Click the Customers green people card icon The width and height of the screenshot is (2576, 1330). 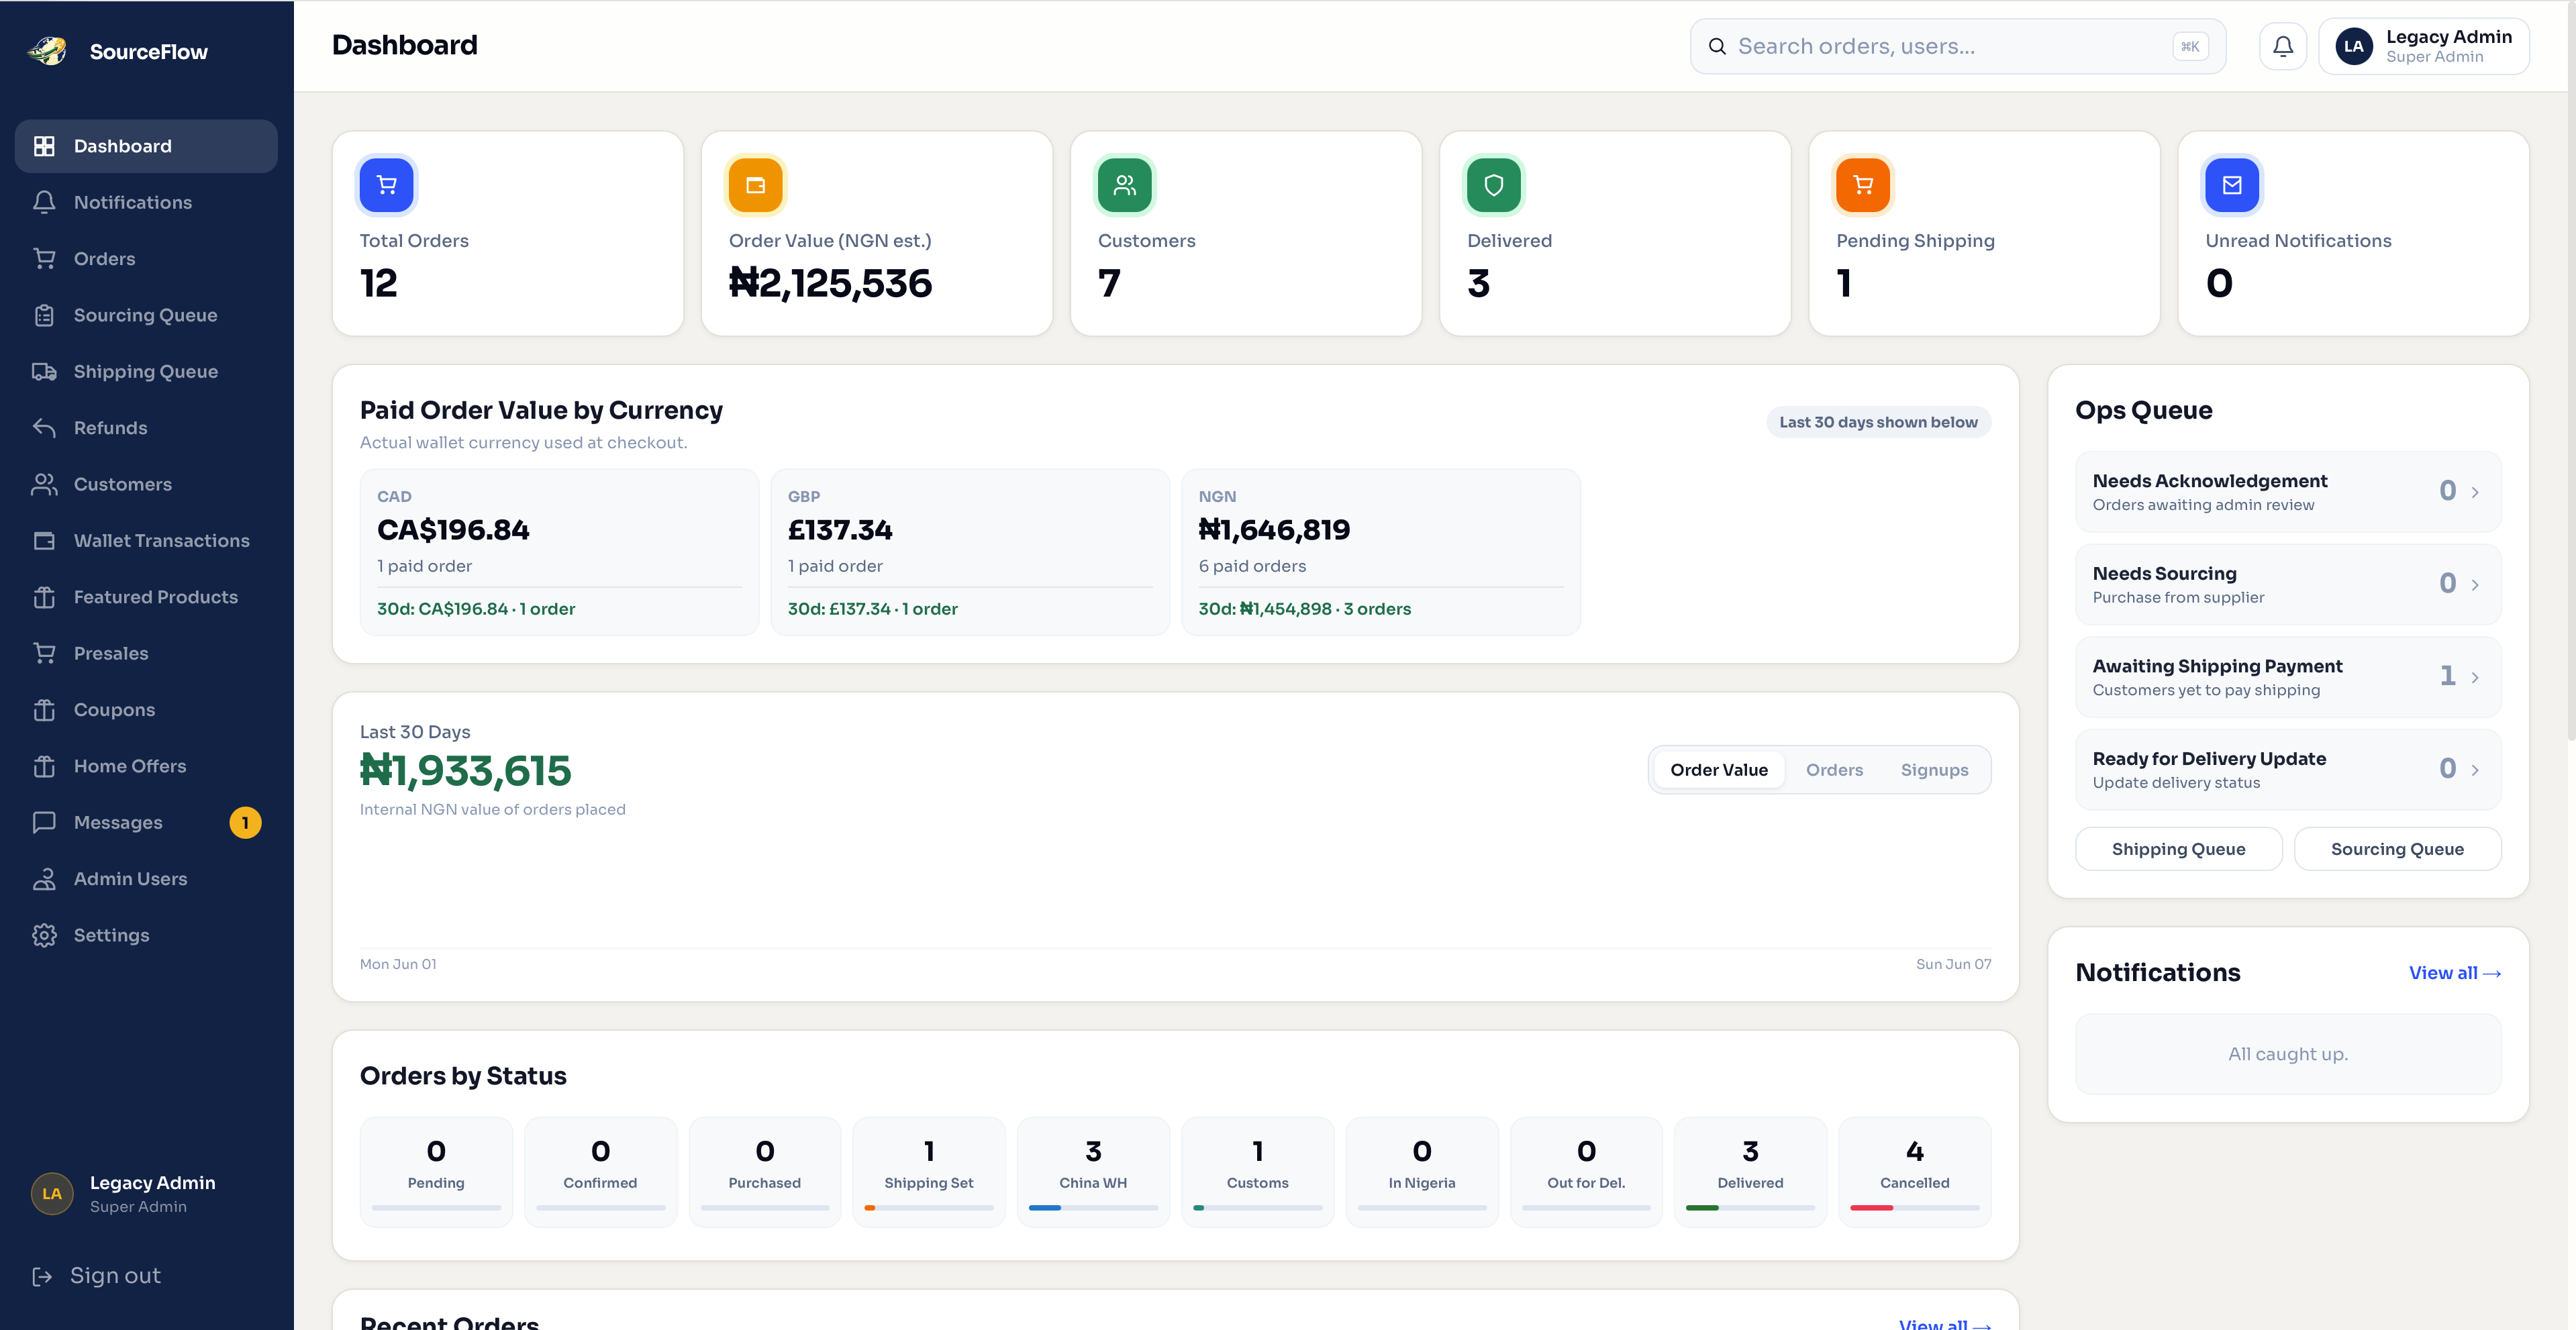click(x=1125, y=185)
